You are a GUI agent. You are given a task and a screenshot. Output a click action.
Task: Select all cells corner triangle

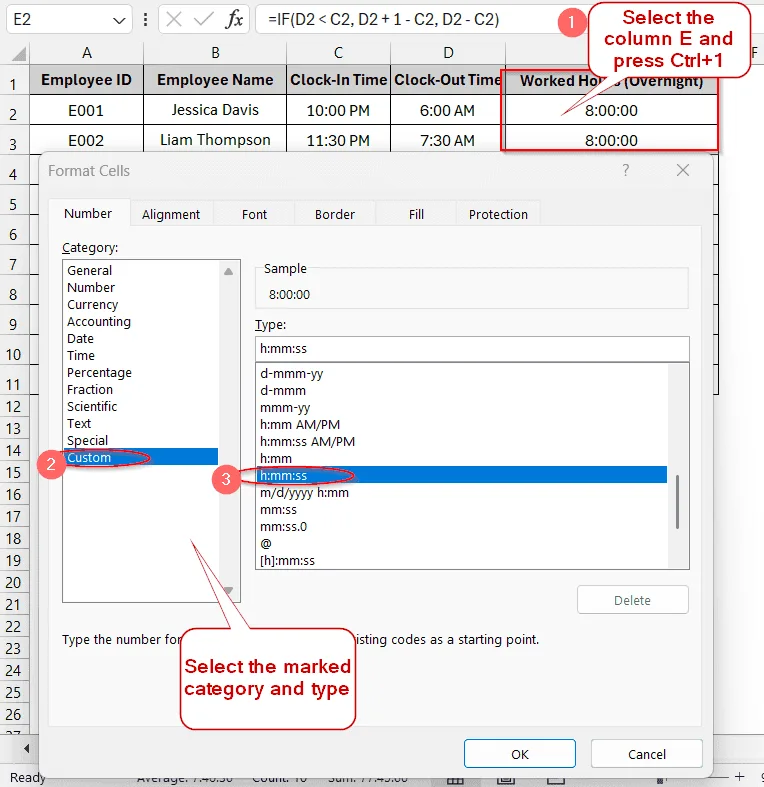[19, 53]
